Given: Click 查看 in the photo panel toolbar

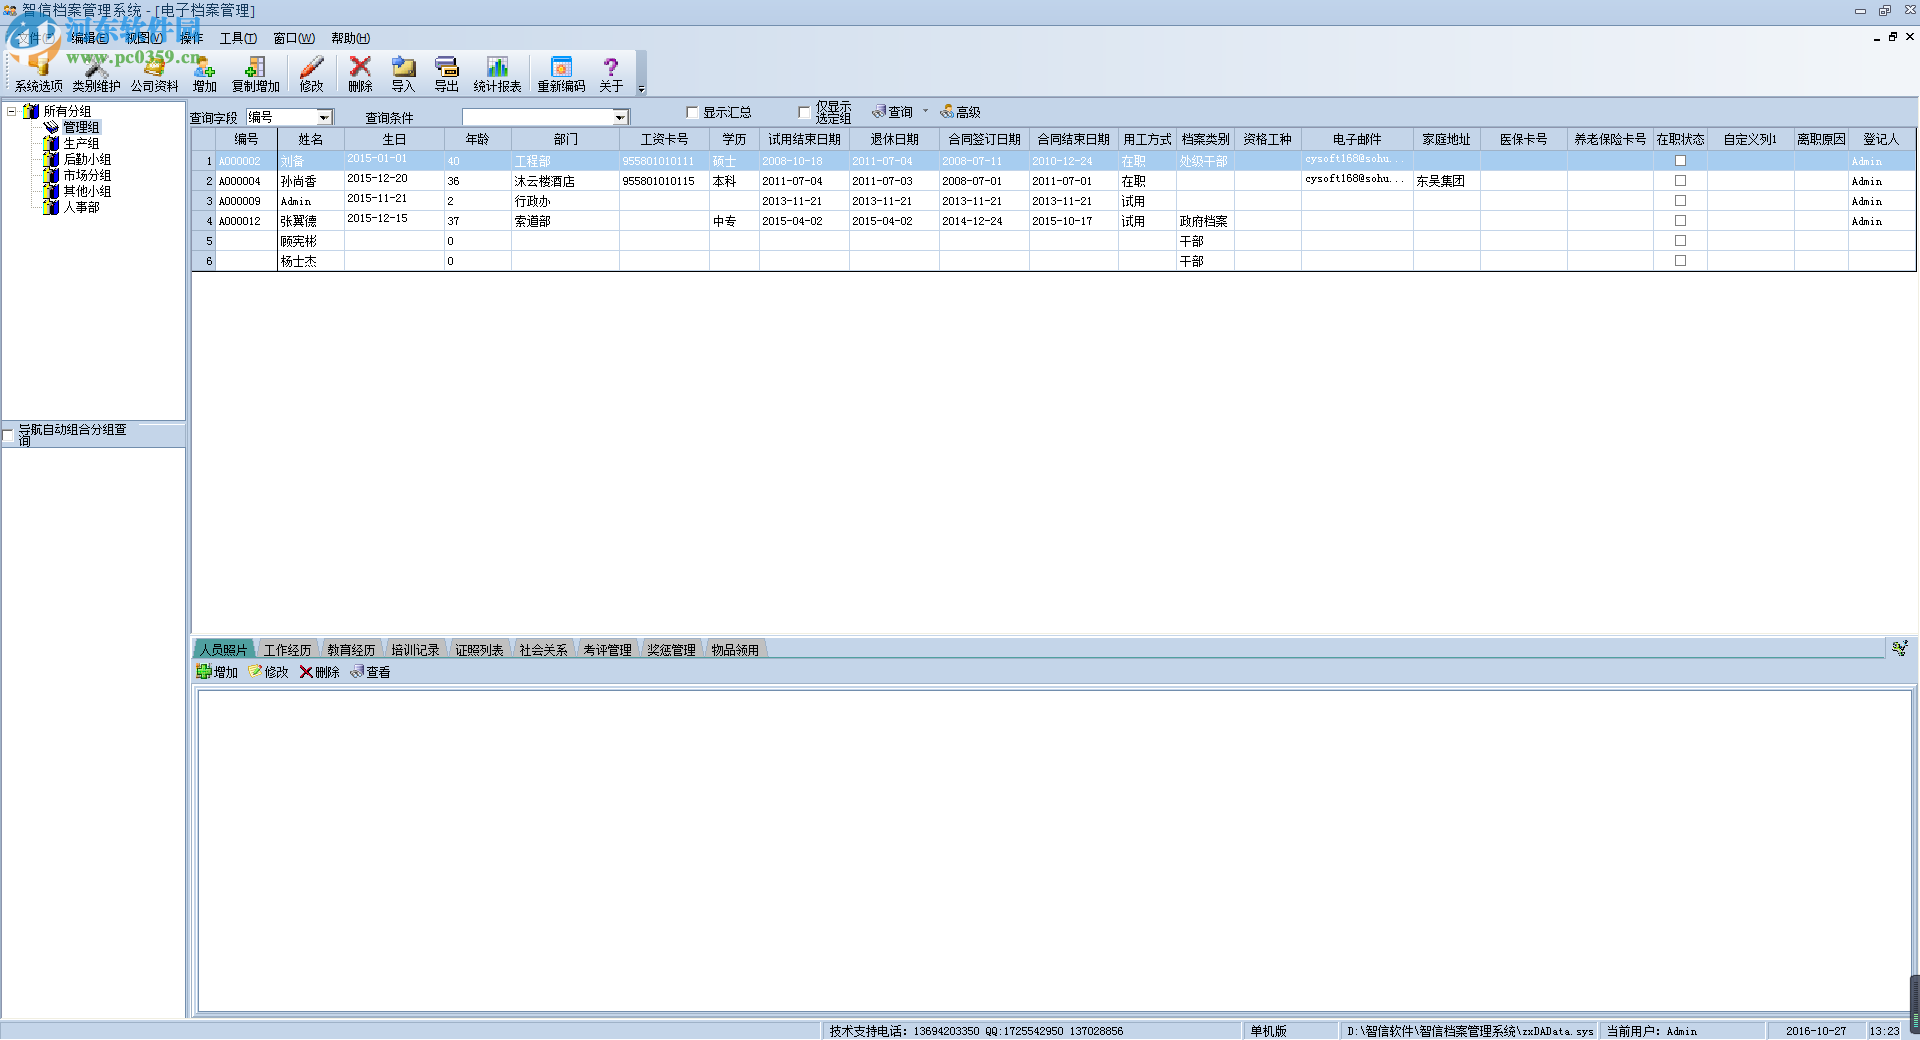Looking at the screenshot, I should (x=370, y=672).
